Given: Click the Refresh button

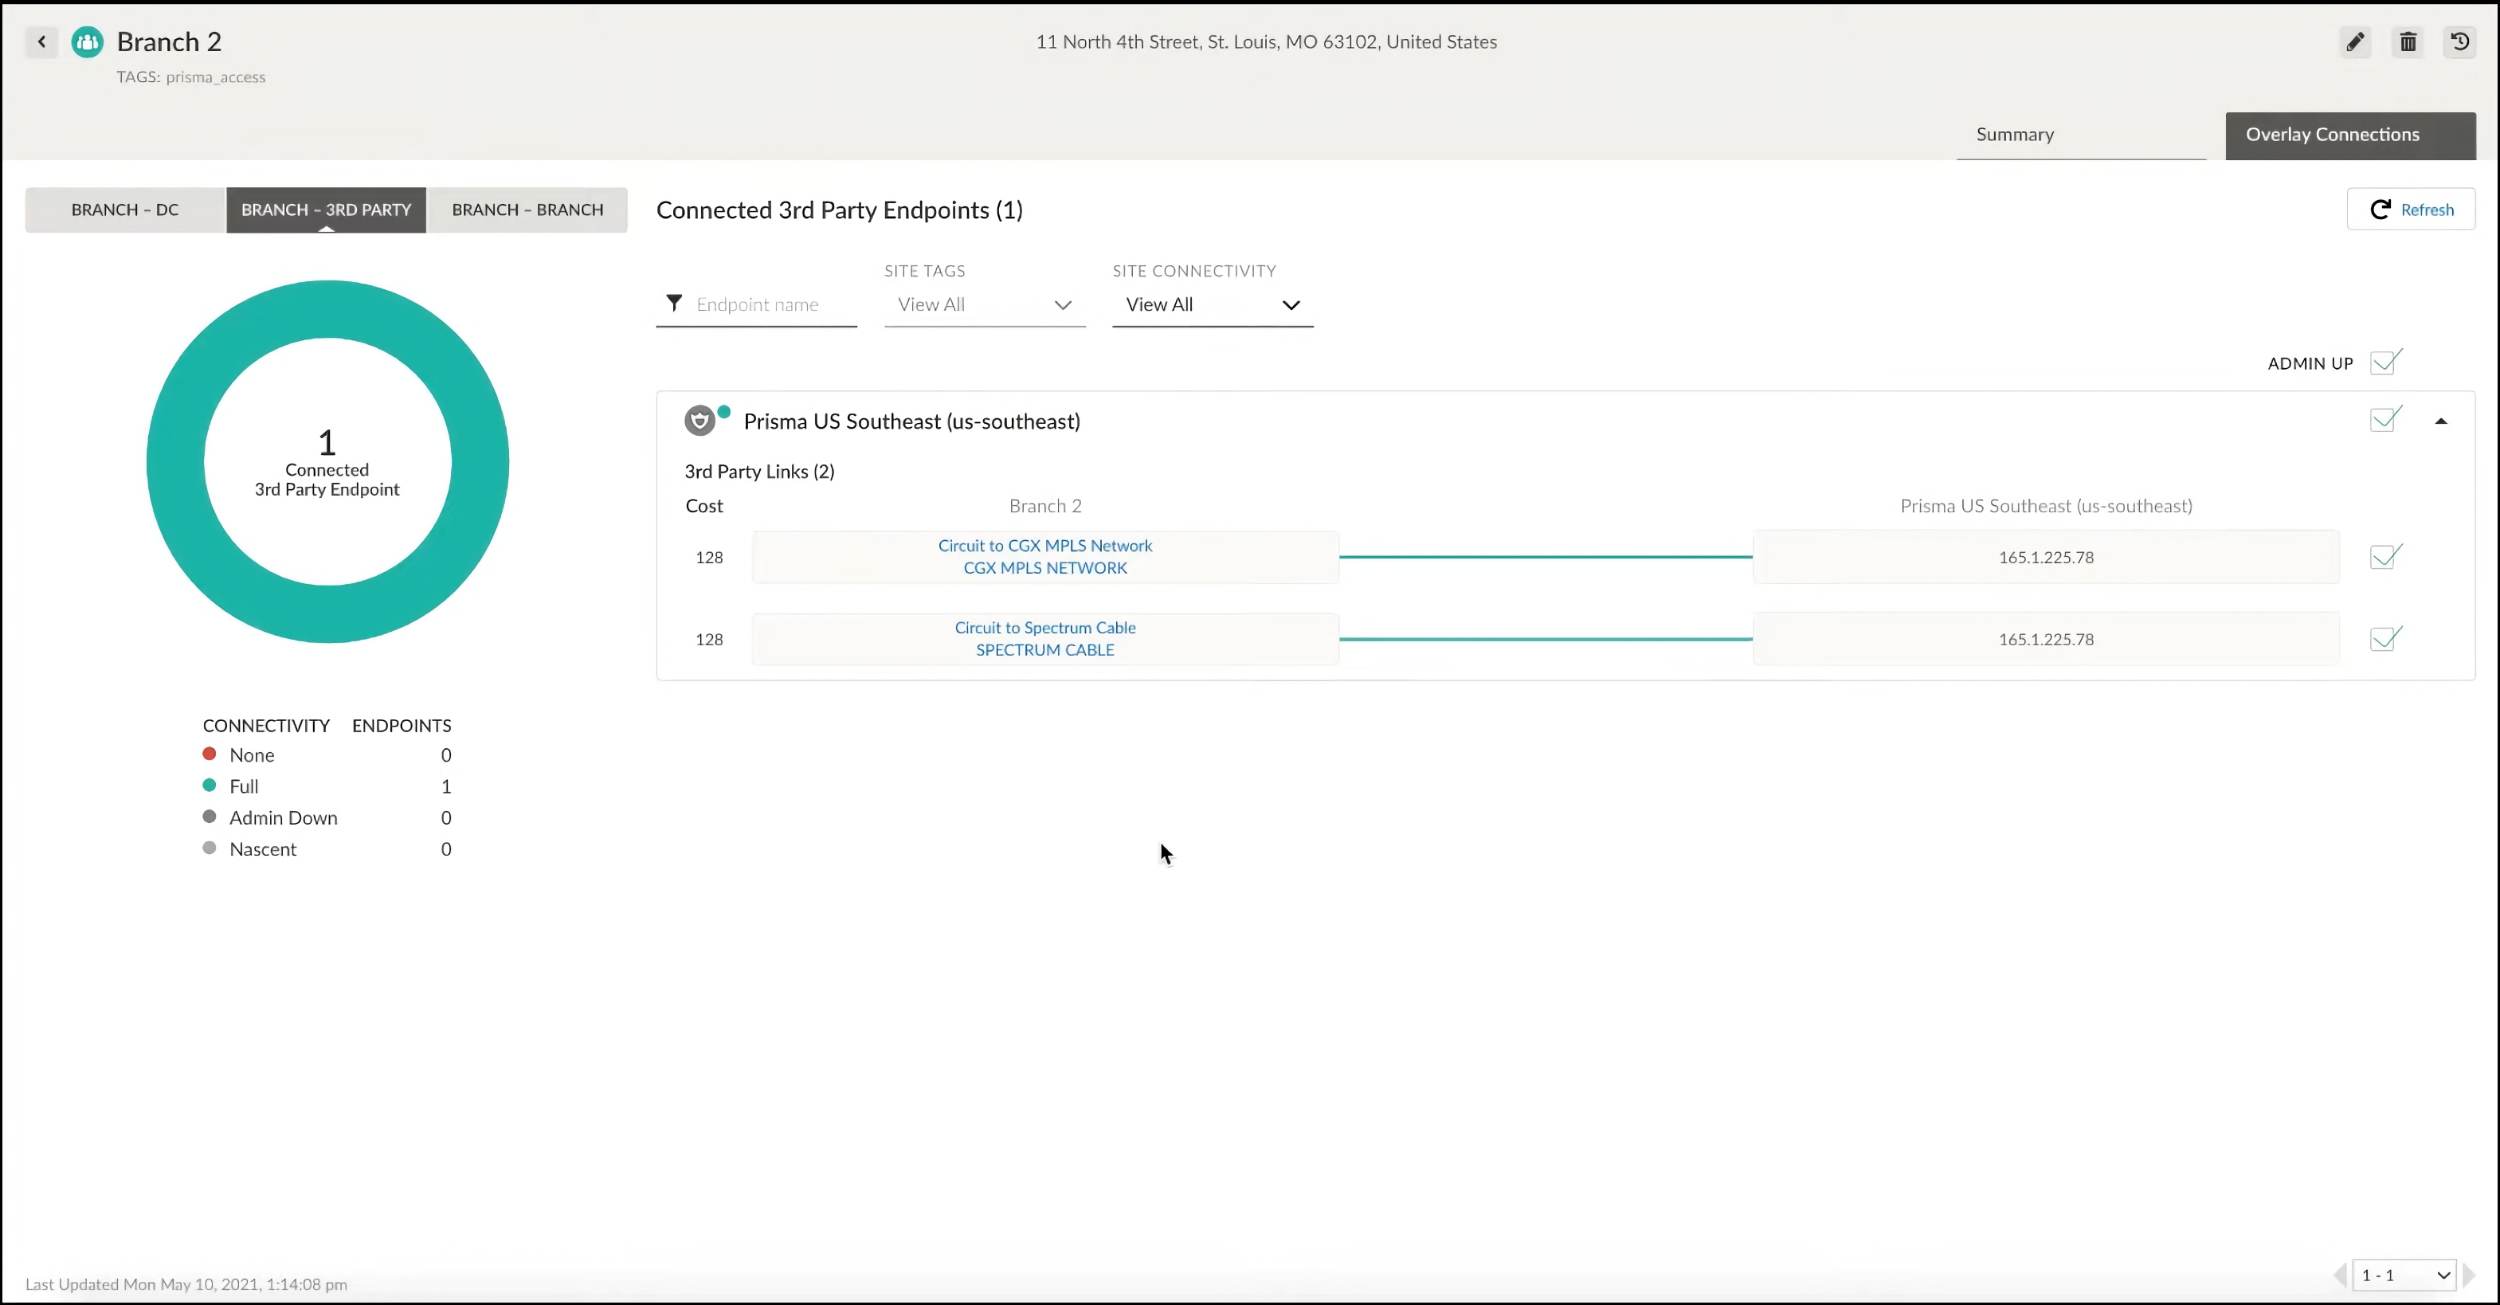Looking at the screenshot, I should 2411,209.
